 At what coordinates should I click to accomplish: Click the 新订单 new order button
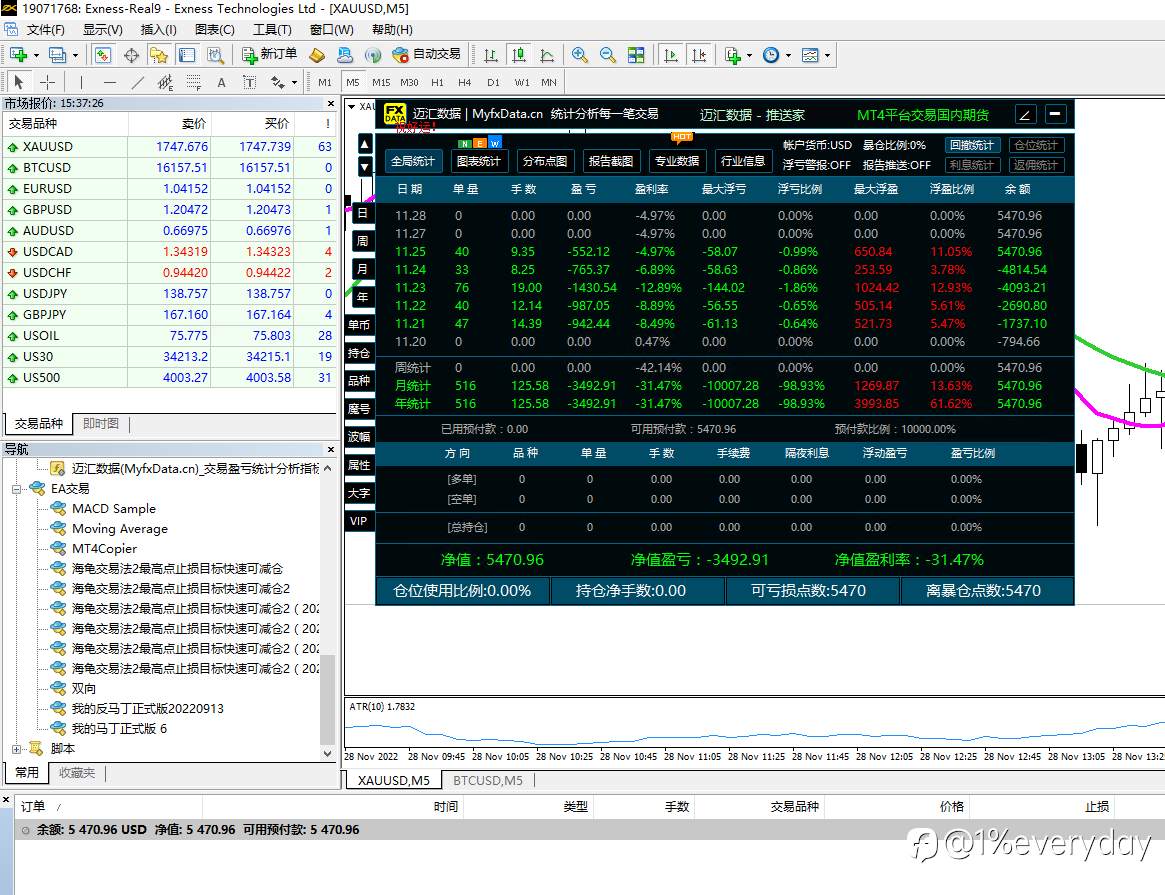coord(269,54)
